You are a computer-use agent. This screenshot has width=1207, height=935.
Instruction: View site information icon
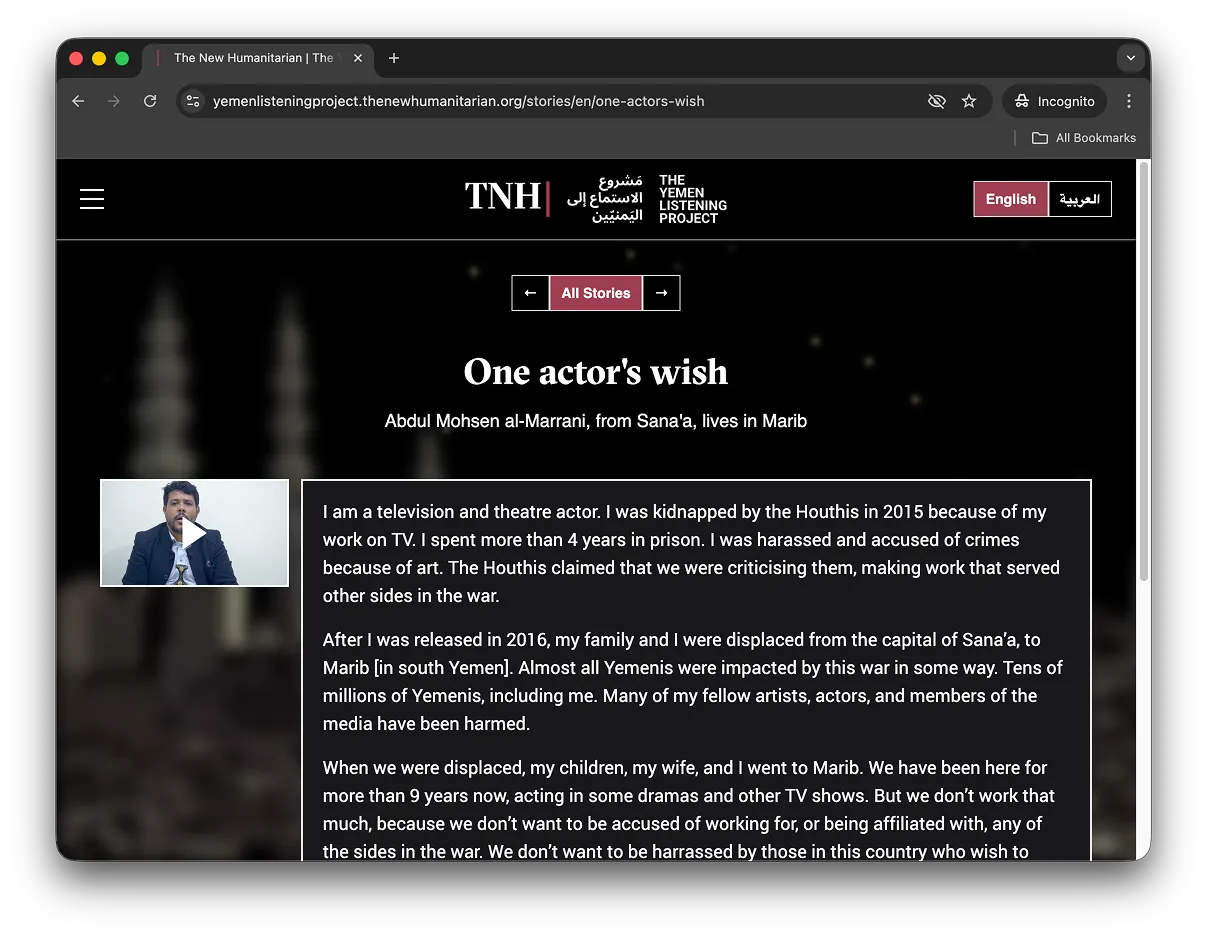(x=194, y=101)
